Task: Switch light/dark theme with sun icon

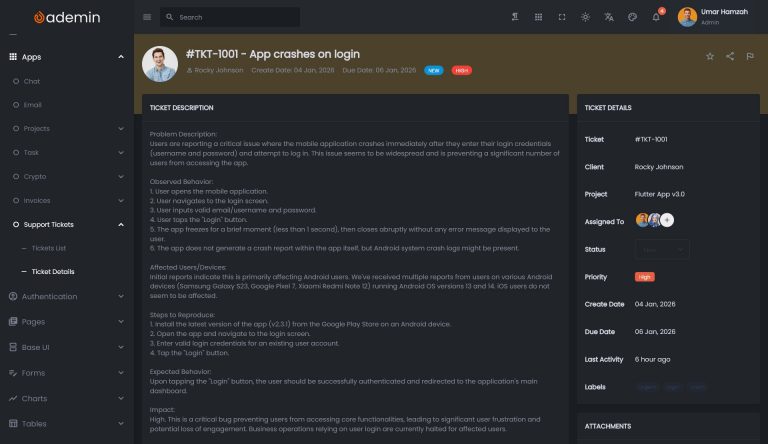Action: [x=585, y=17]
